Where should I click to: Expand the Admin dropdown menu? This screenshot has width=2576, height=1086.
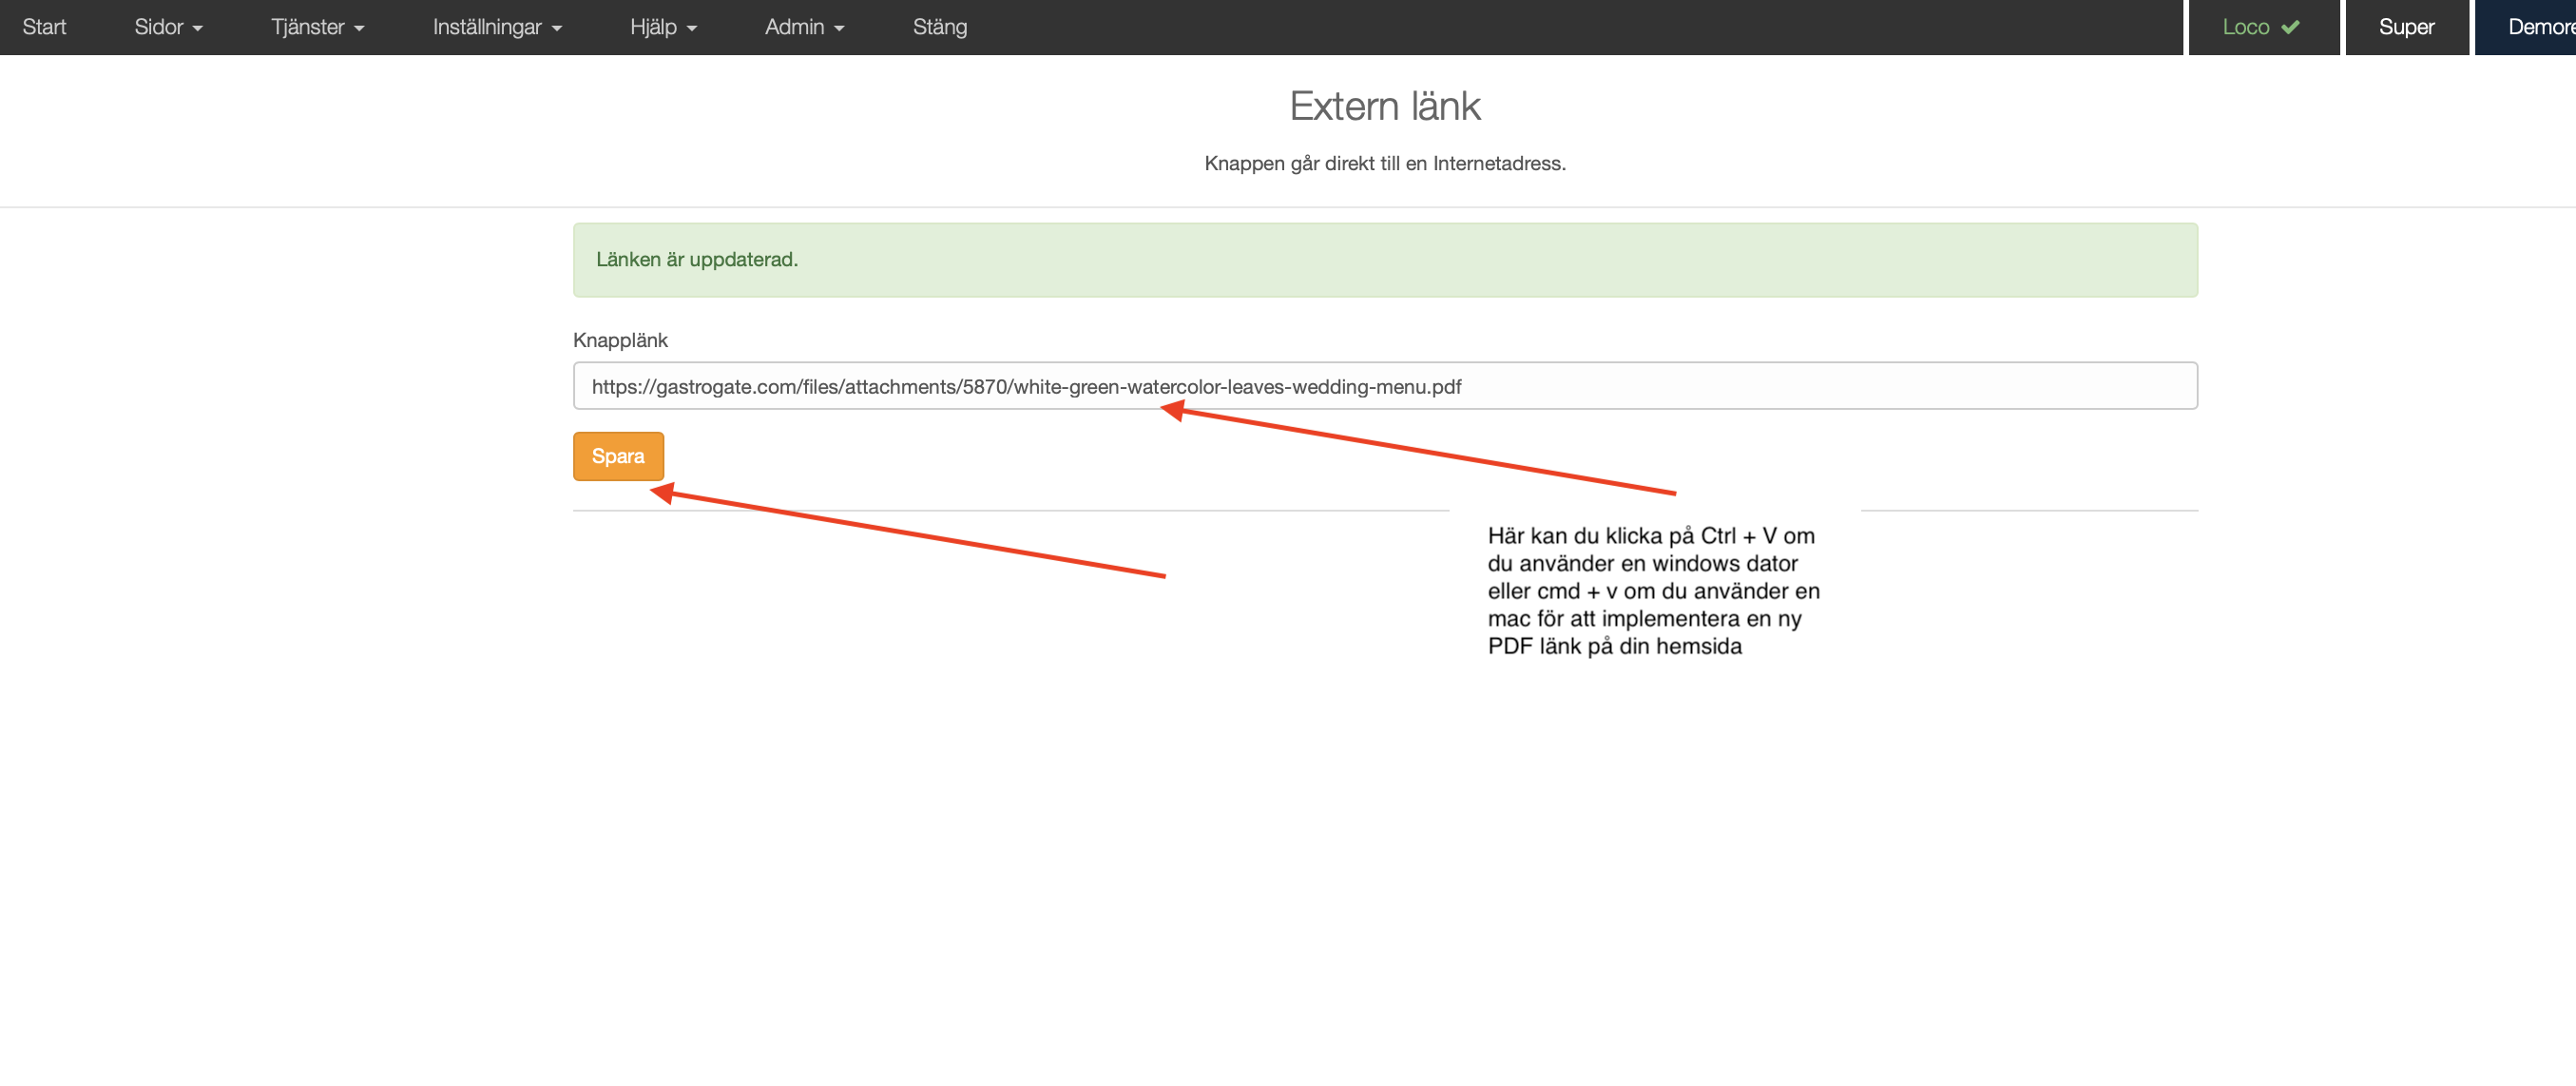click(804, 27)
